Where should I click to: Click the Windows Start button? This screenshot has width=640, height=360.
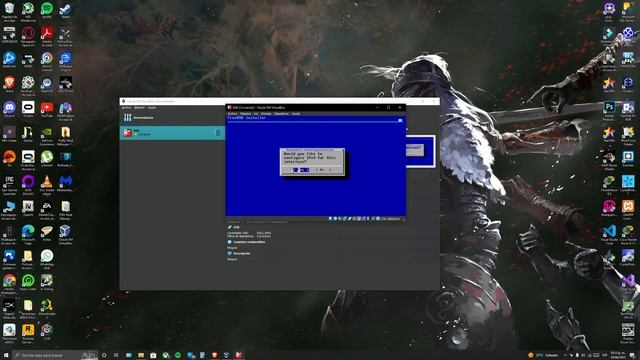tap(6, 356)
